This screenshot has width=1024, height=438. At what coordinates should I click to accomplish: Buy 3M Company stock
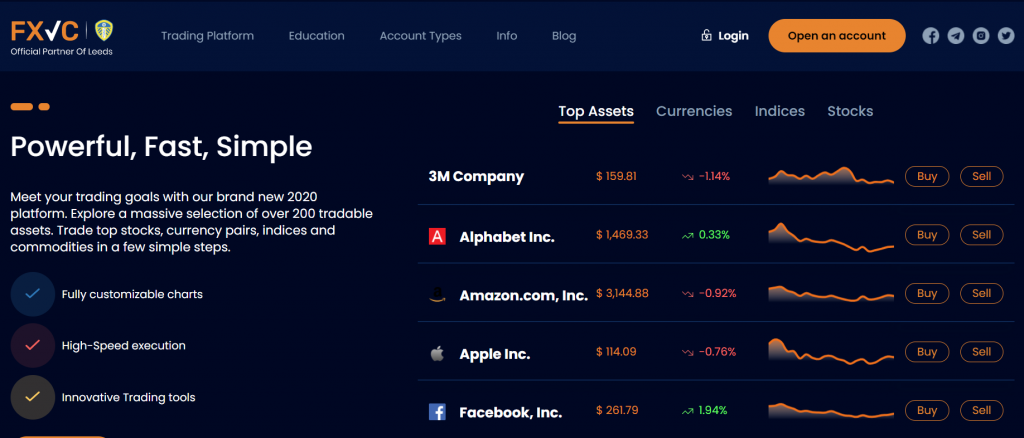click(927, 176)
